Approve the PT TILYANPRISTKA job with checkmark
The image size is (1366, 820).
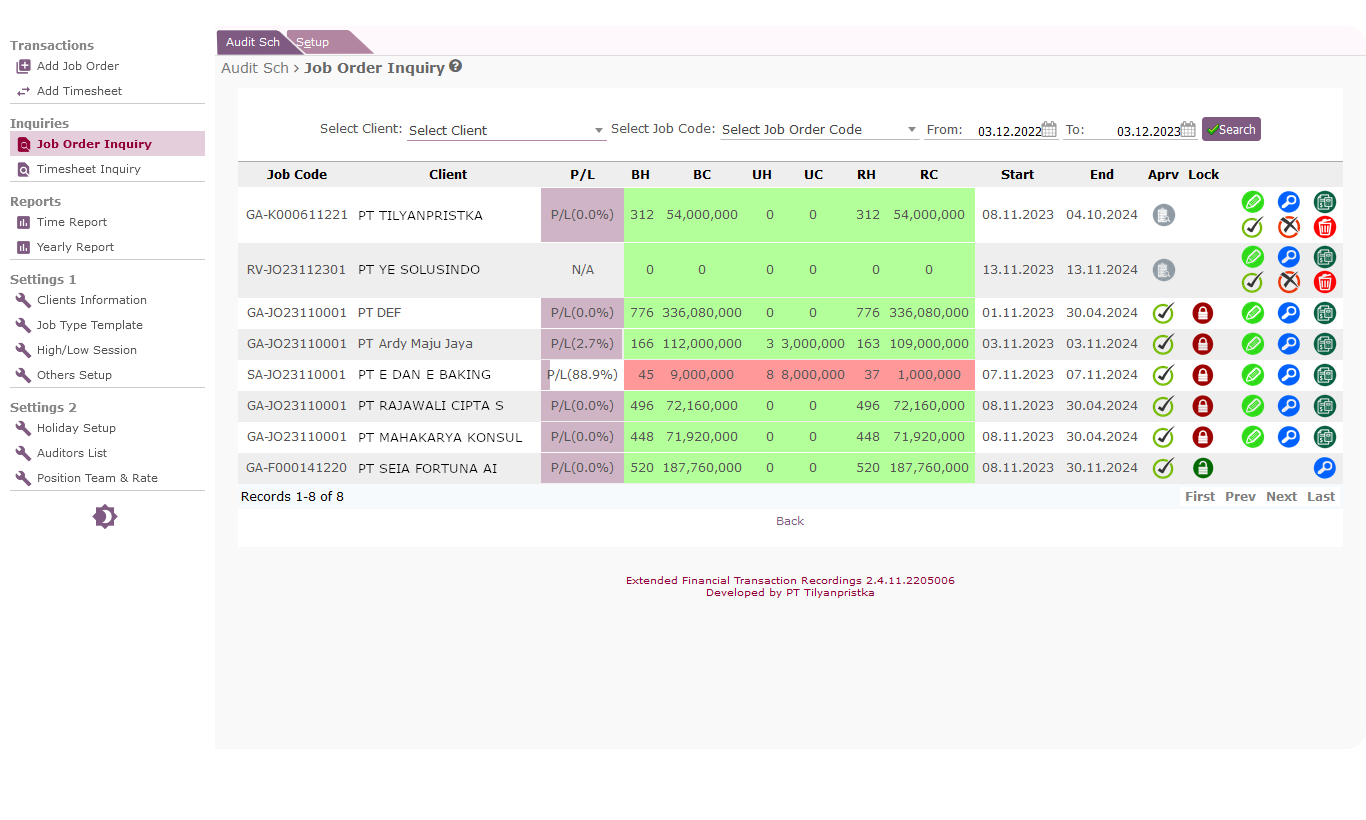(1253, 227)
